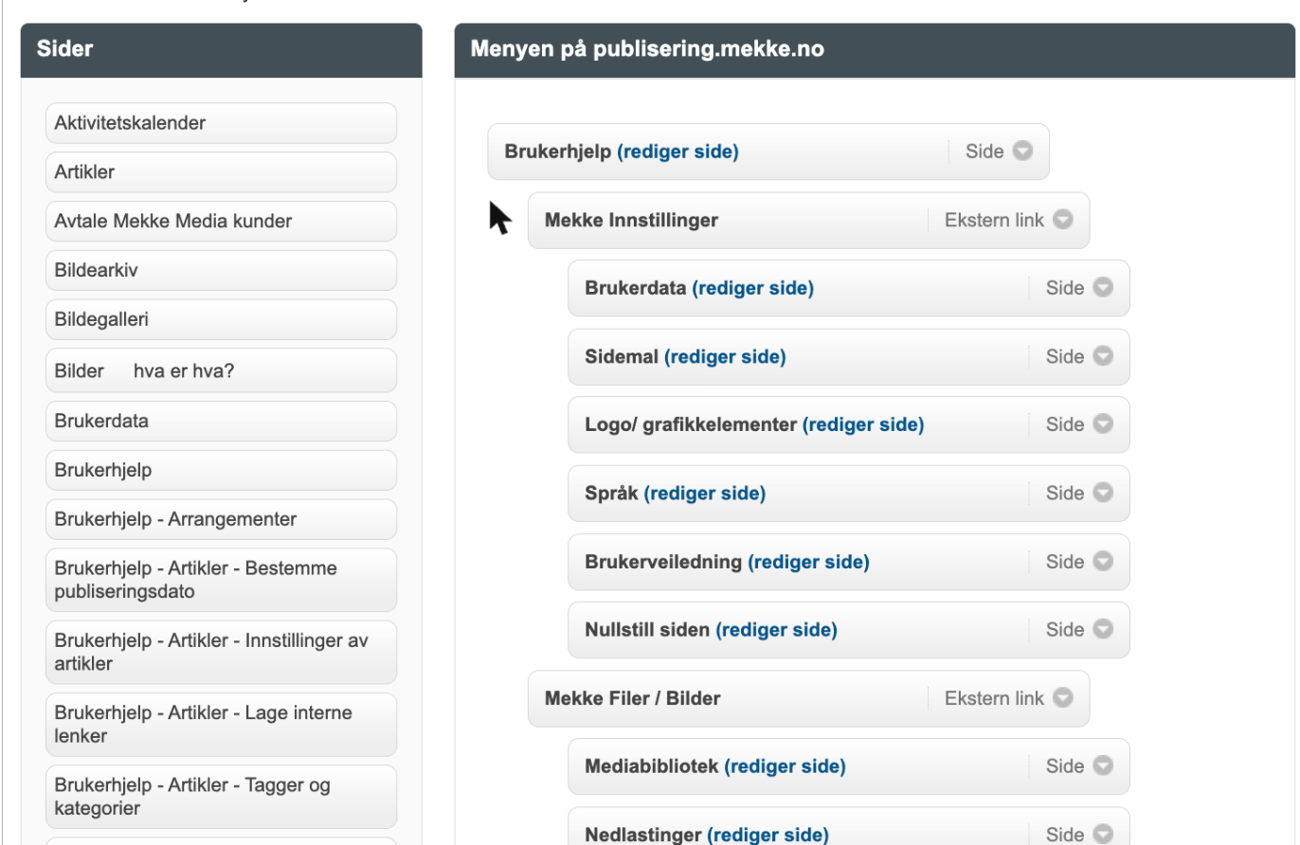Expand the Nedlastinger item dropdown arrow

tap(1102, 835)
